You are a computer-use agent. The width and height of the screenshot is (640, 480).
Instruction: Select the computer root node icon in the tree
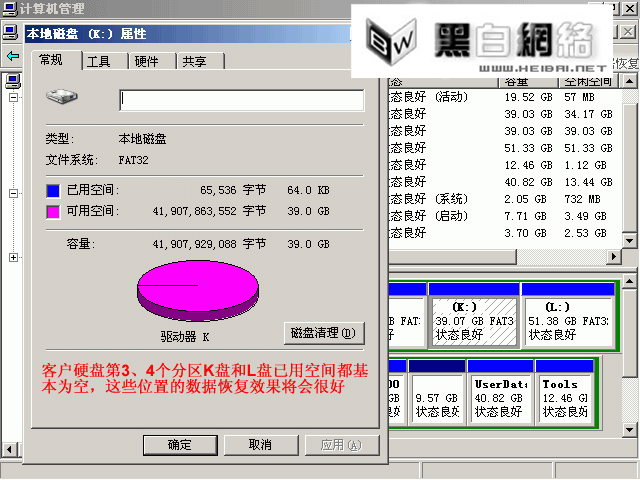tap(12, 80)
